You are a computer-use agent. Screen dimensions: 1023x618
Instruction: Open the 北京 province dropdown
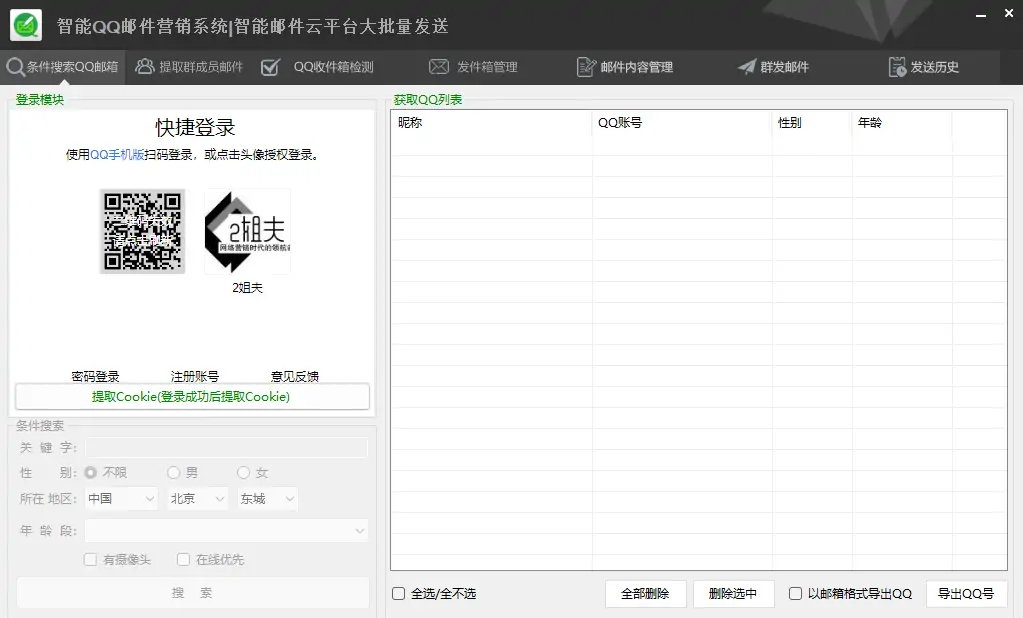[x=198, y=499]
